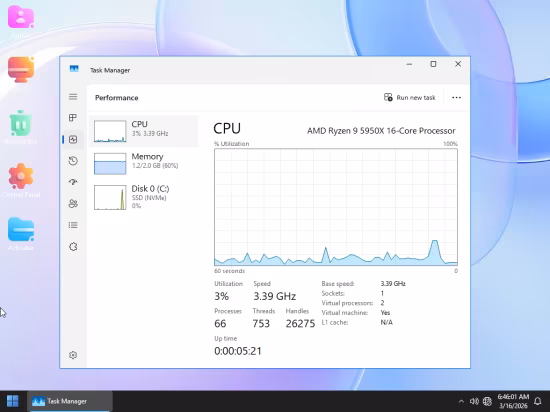Open the Users page icon

click(73, 204)
